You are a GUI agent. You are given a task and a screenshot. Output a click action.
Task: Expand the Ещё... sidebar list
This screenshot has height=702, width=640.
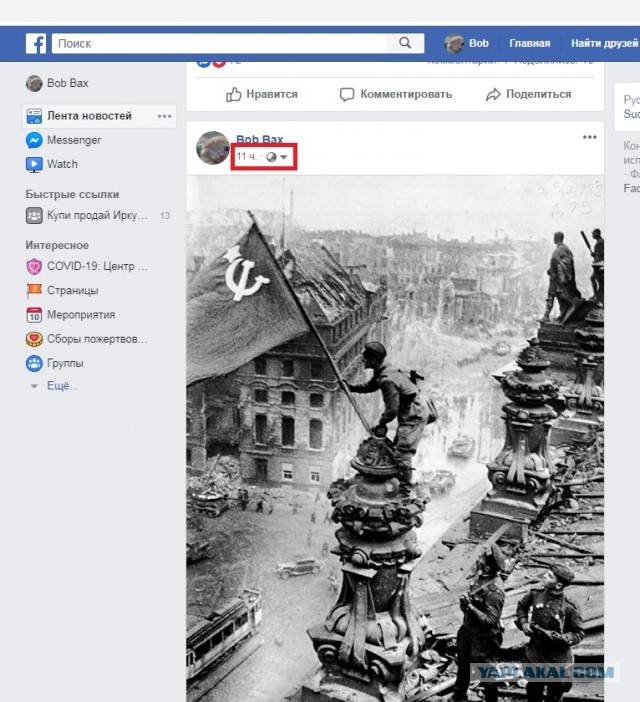click(x=62, y=386)
